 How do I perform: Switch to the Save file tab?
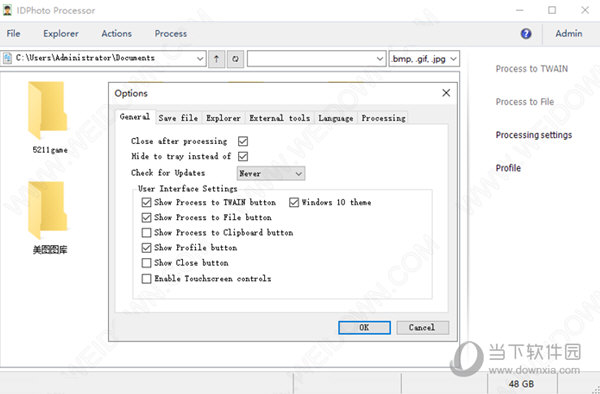pos(178,118)
